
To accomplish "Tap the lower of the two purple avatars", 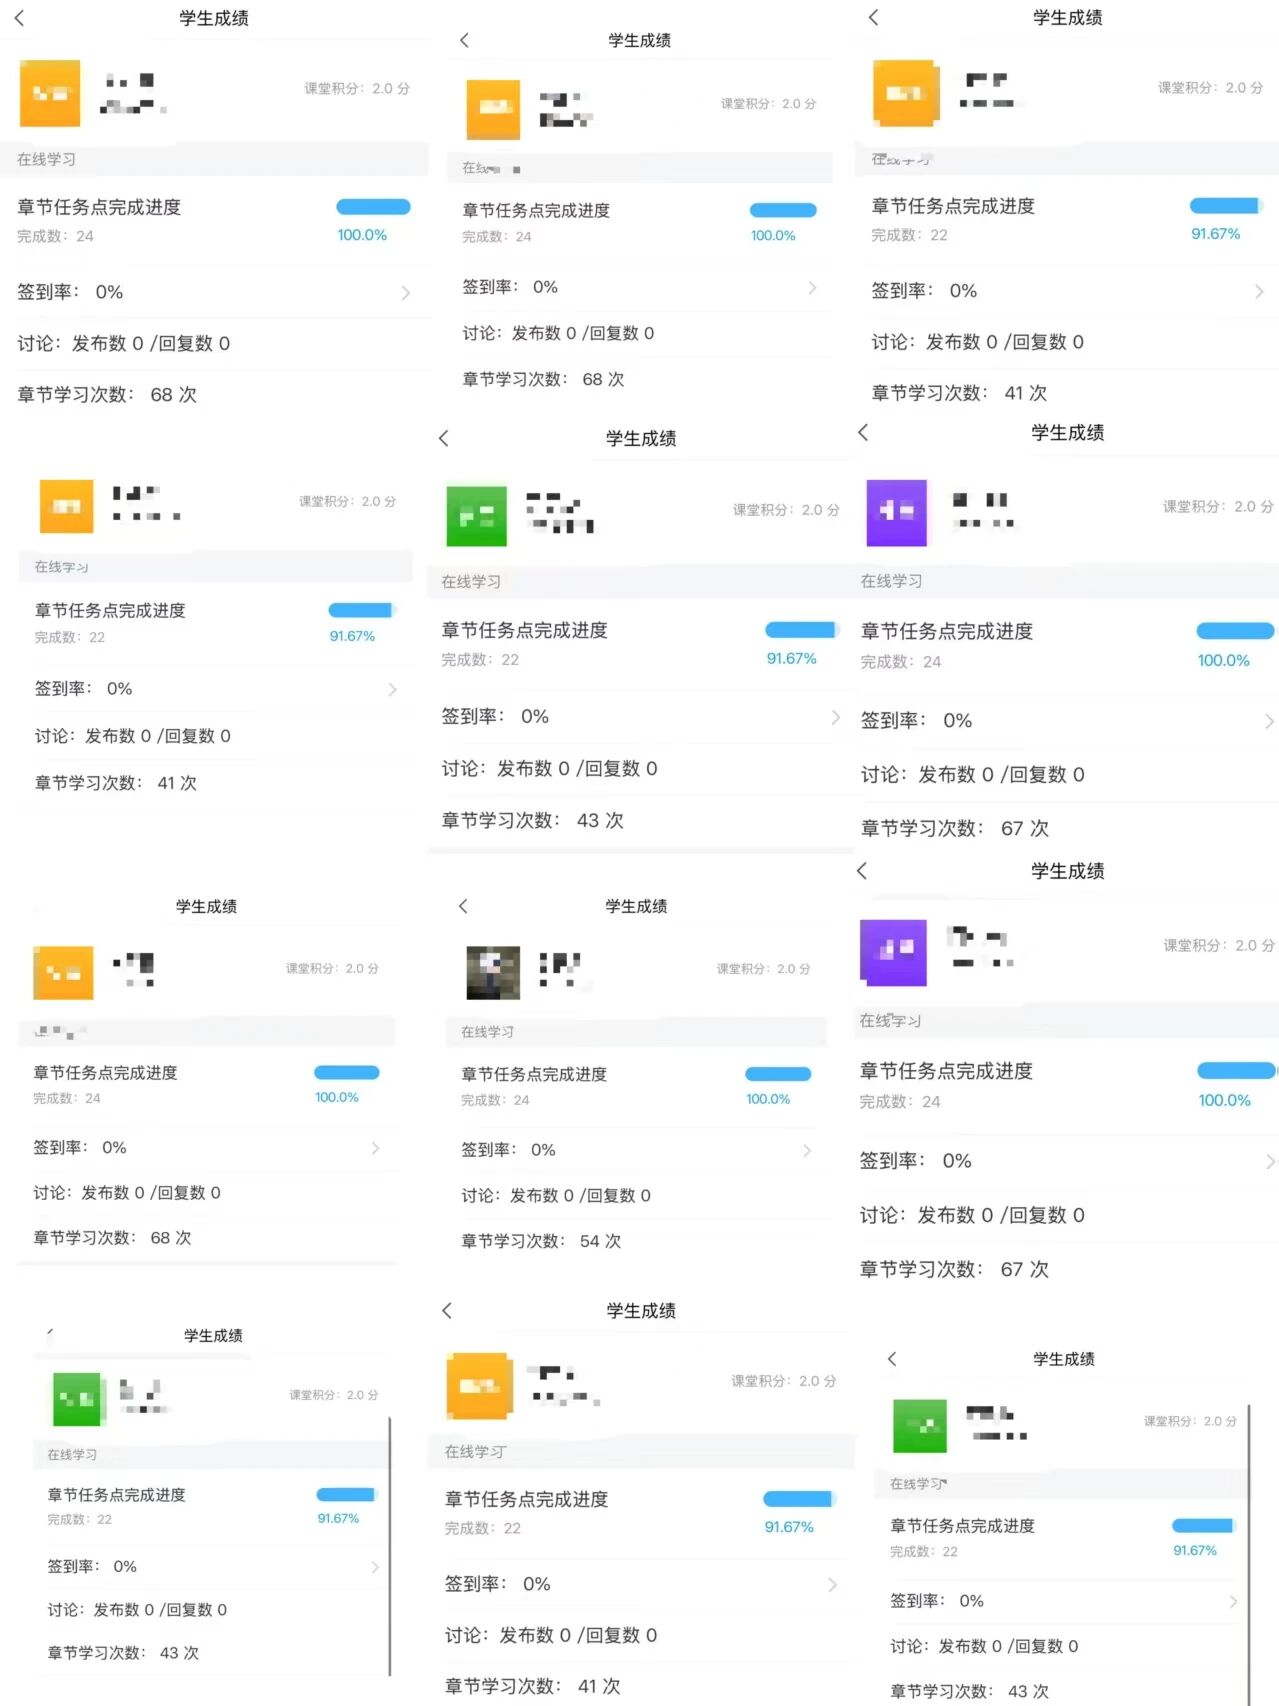I will click(x=893, y=951).
